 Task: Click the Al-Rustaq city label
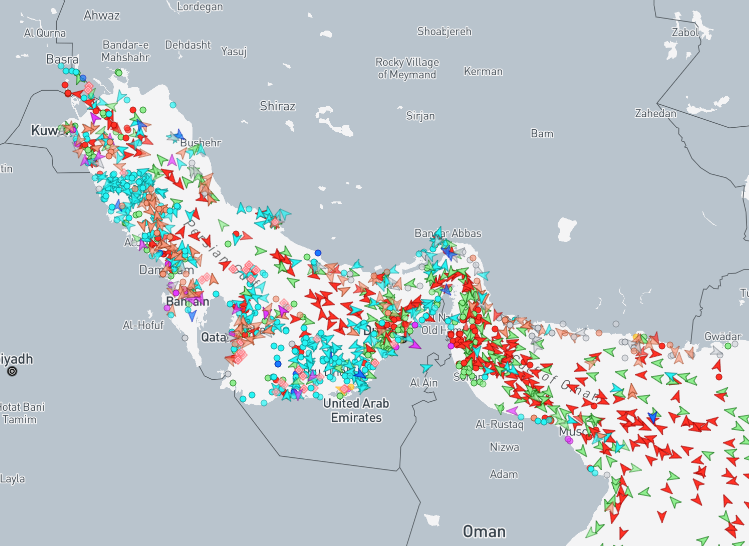click(499, 424)
